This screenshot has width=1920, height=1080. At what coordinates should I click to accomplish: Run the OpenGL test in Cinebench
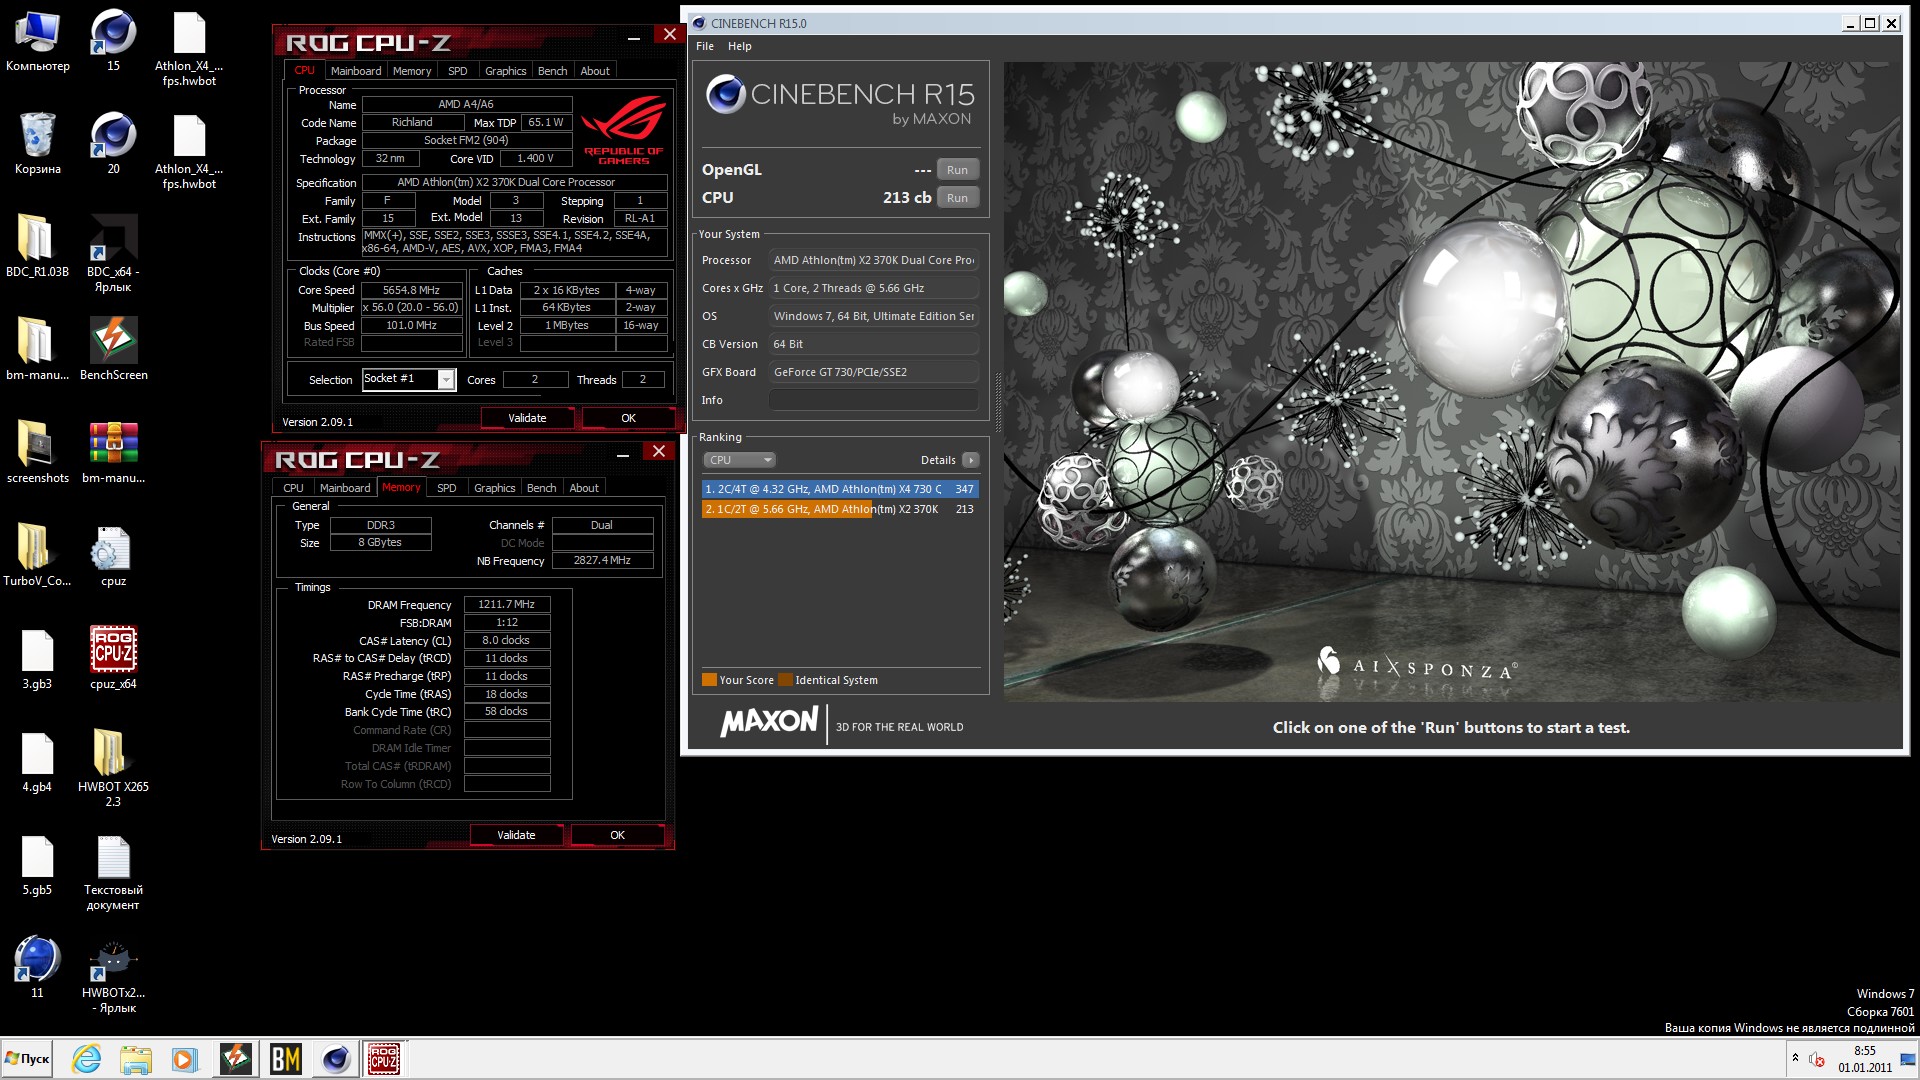point(957,170)
